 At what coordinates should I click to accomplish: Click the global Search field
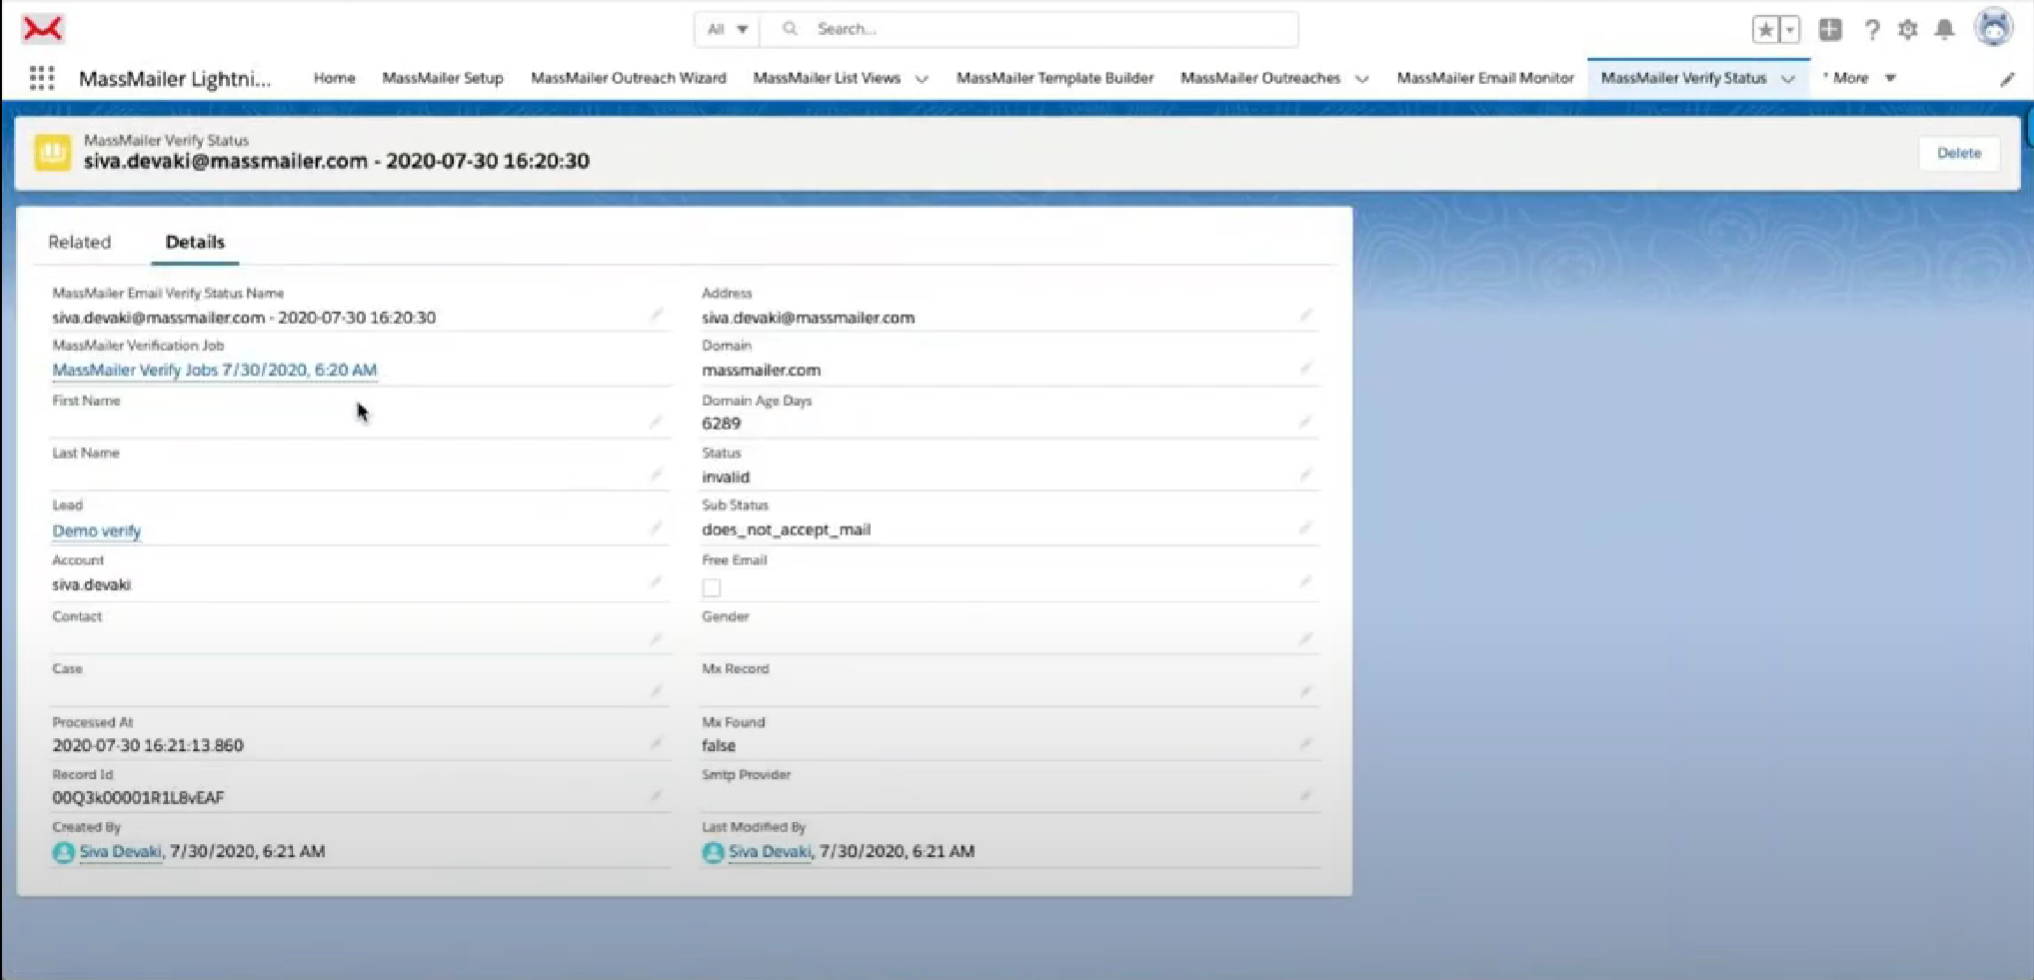(1030, 29)
